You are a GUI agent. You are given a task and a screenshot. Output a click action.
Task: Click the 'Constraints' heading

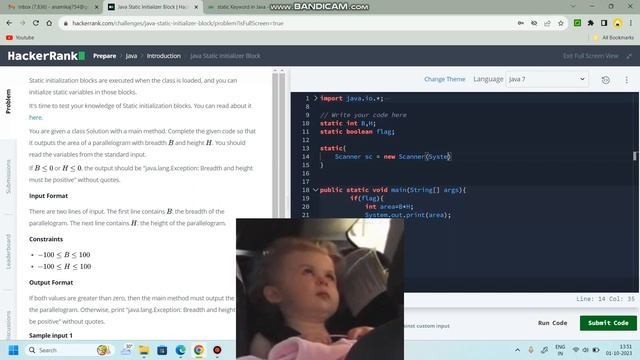(x=46, y=239)
